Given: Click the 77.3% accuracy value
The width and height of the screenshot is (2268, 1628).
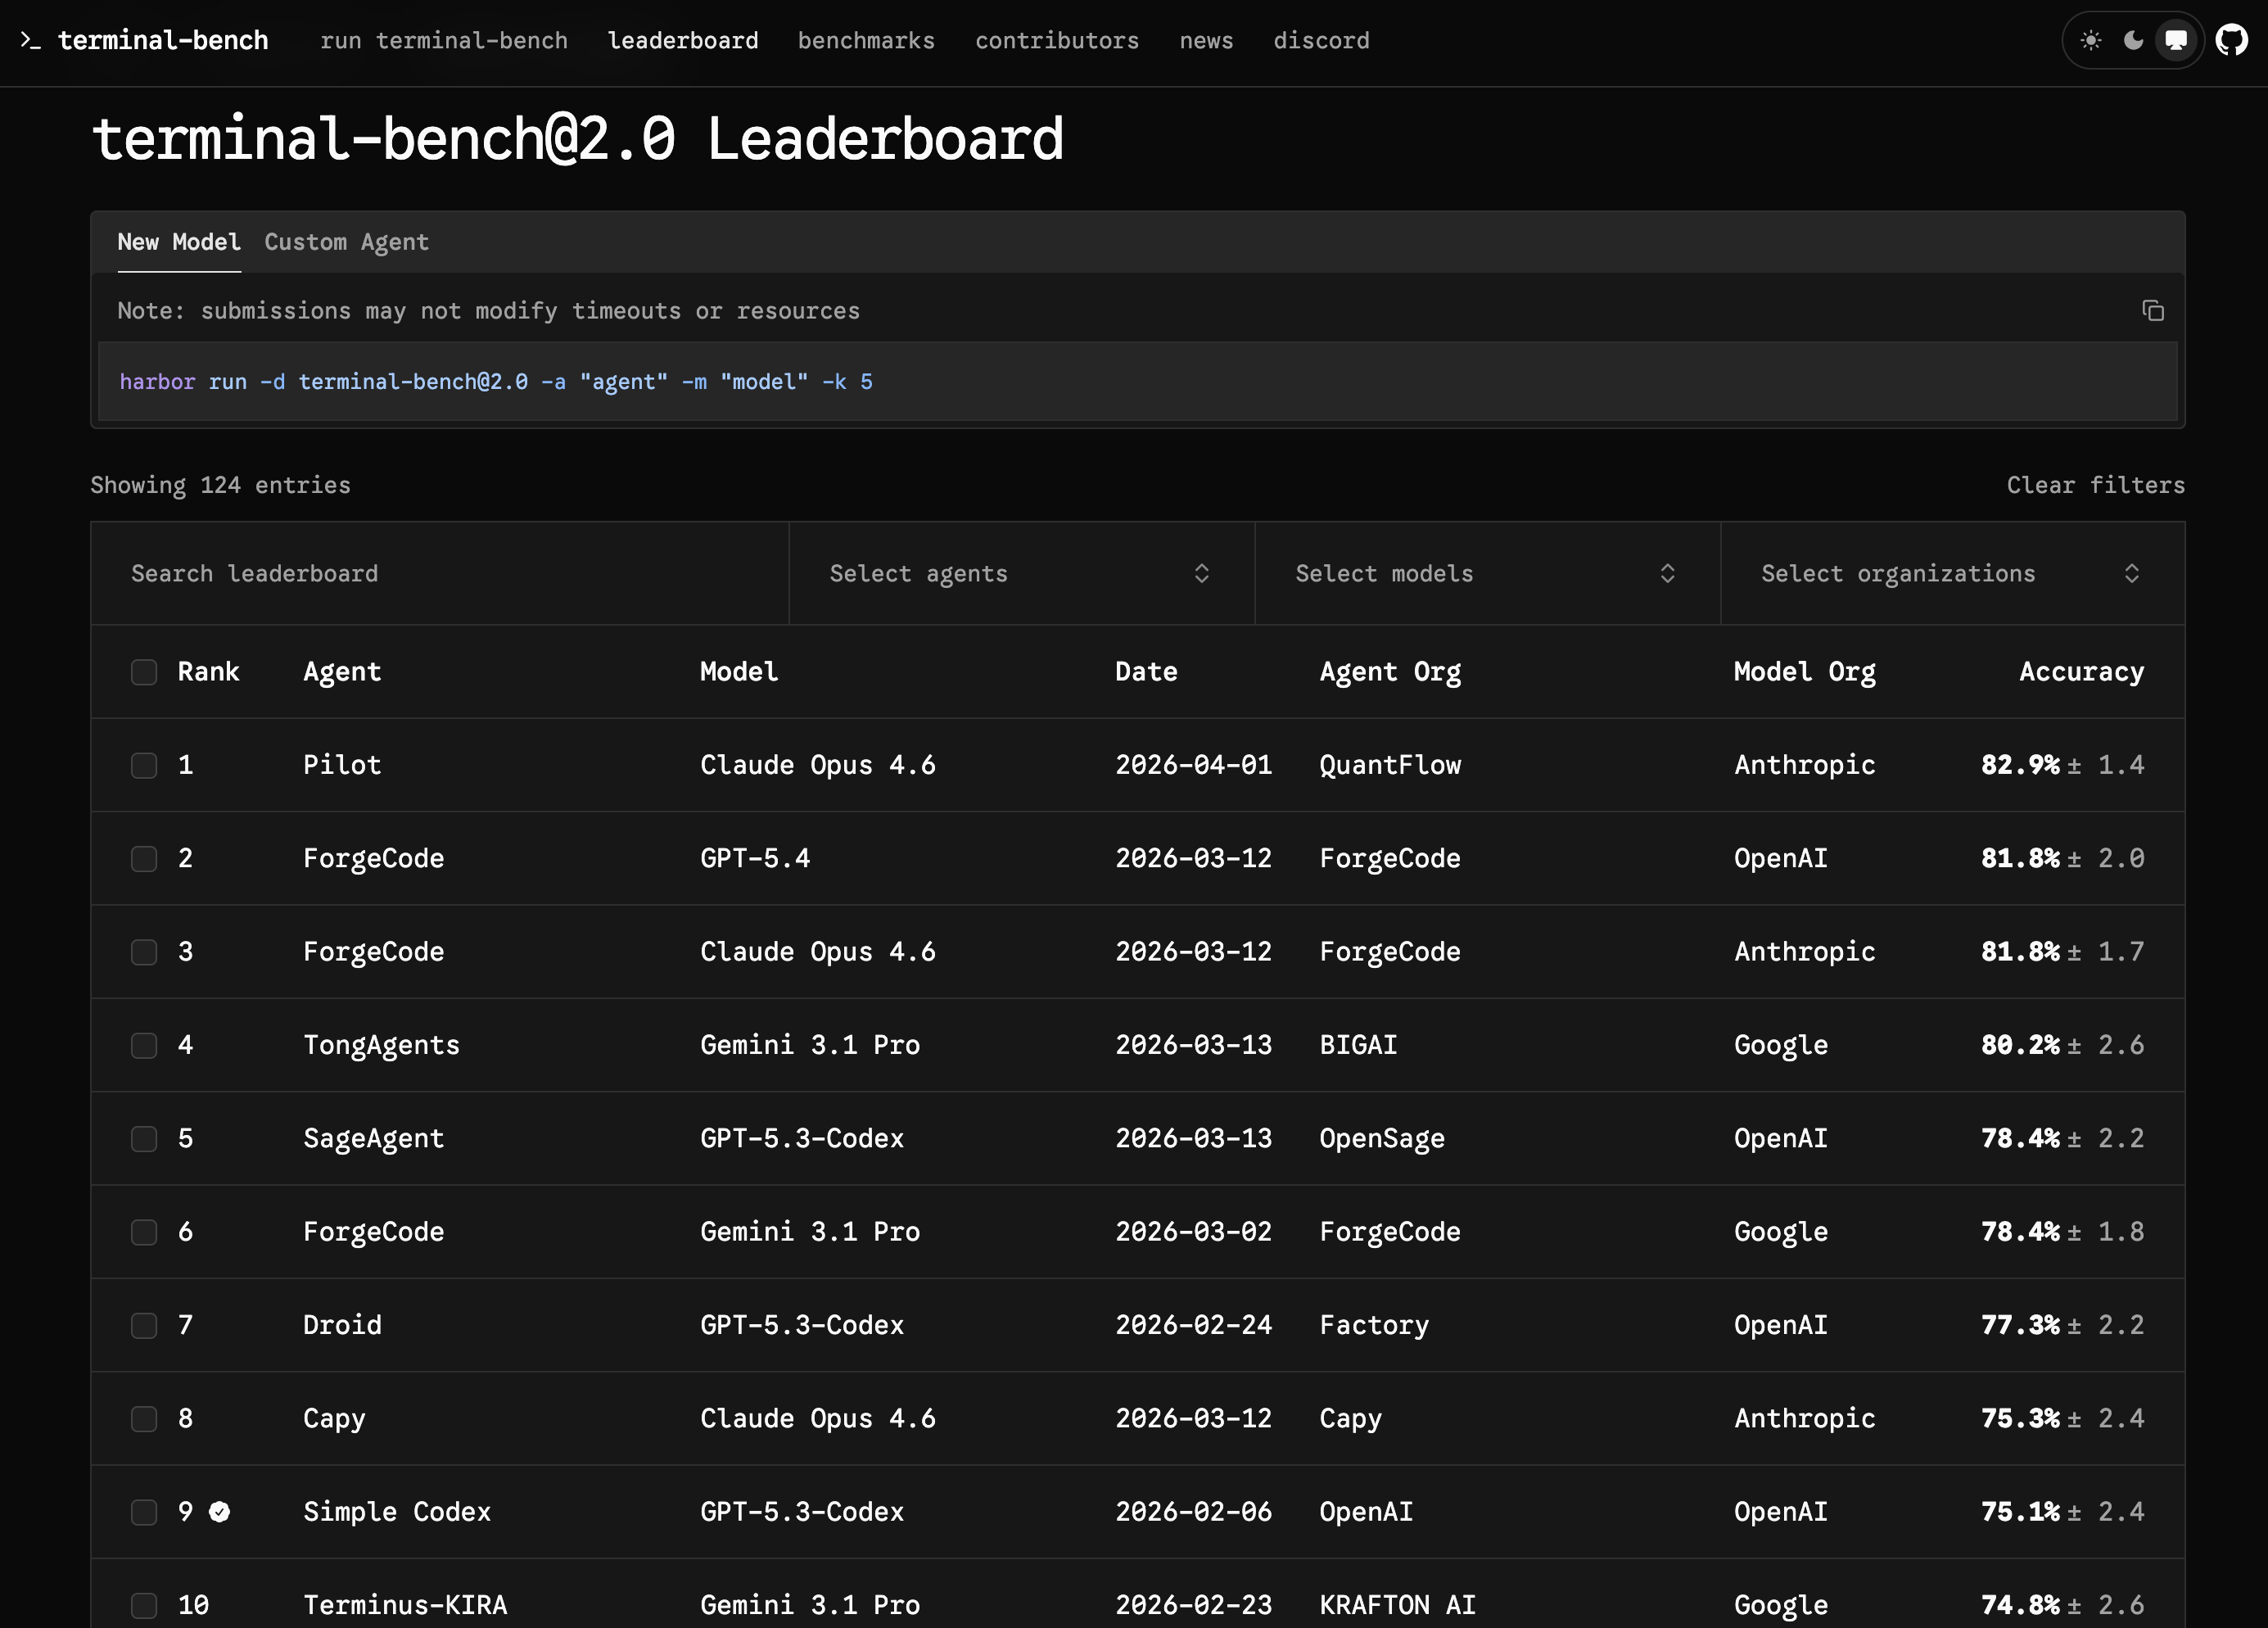Looking at the screenshot, I should pyautogui.click(x=2020, y=1325).
